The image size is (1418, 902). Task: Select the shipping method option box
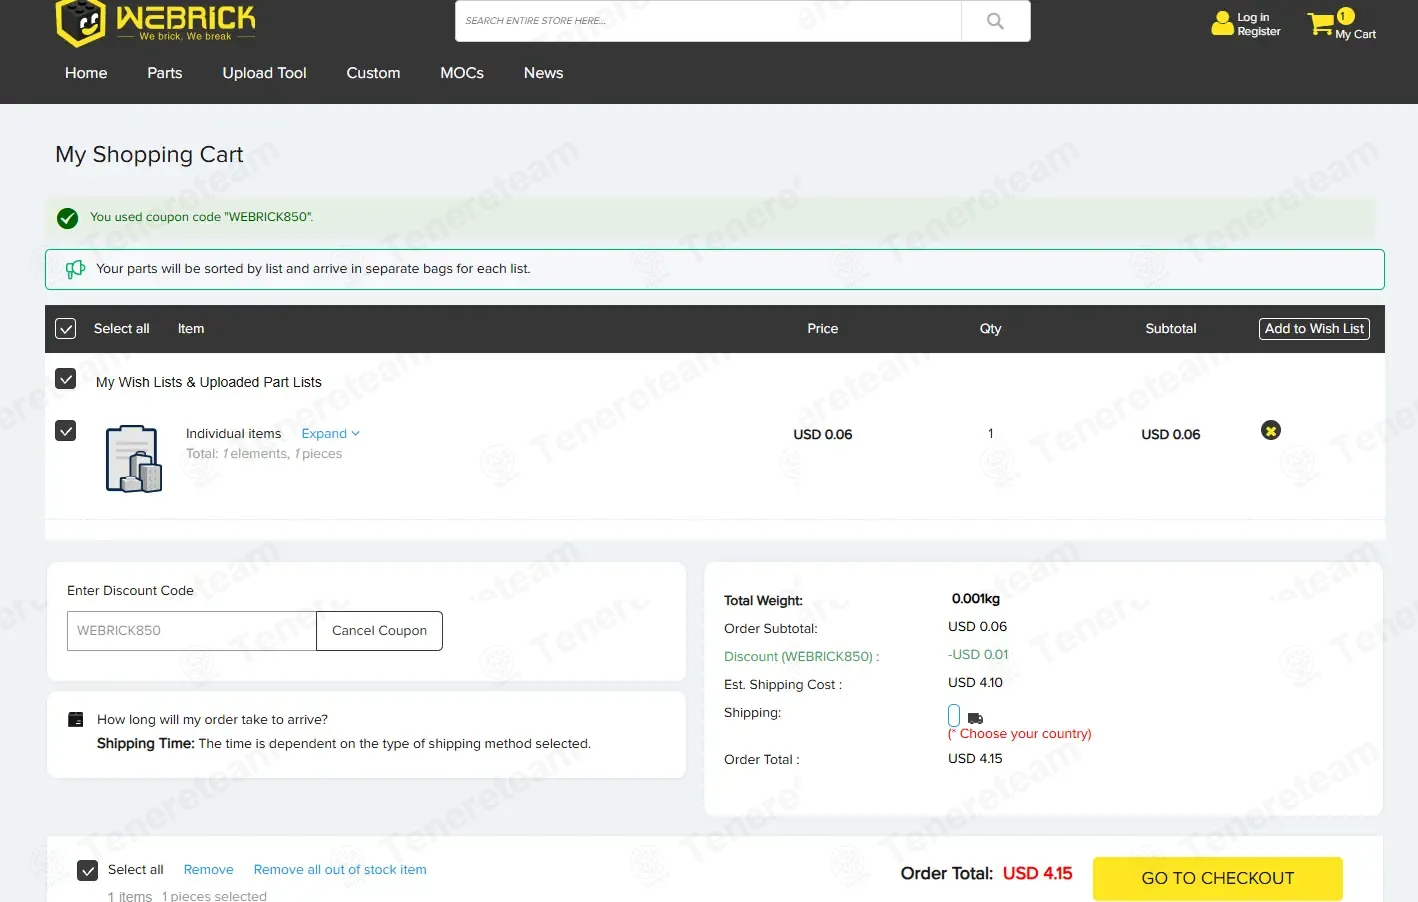tap(954, 715)
